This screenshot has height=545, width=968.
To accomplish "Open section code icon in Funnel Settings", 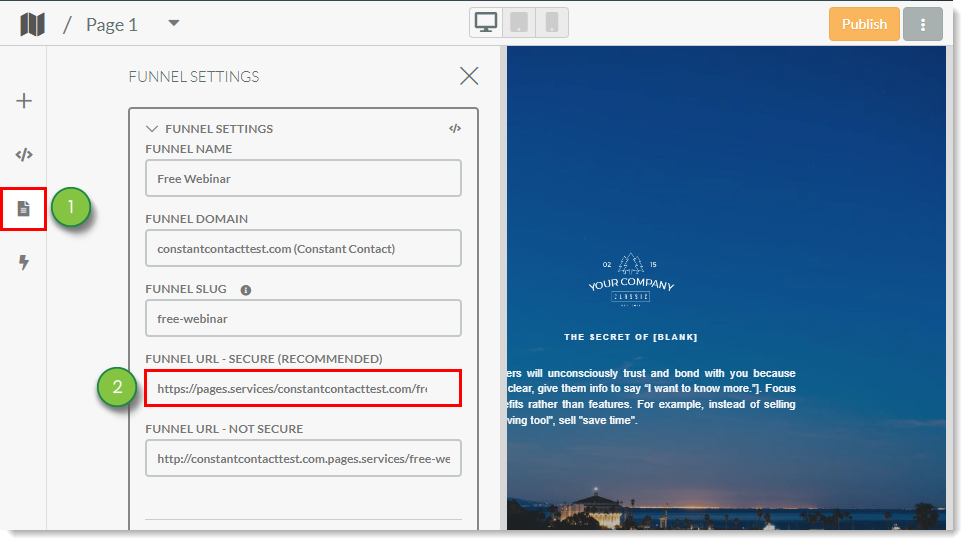I will tap(455, 128).
